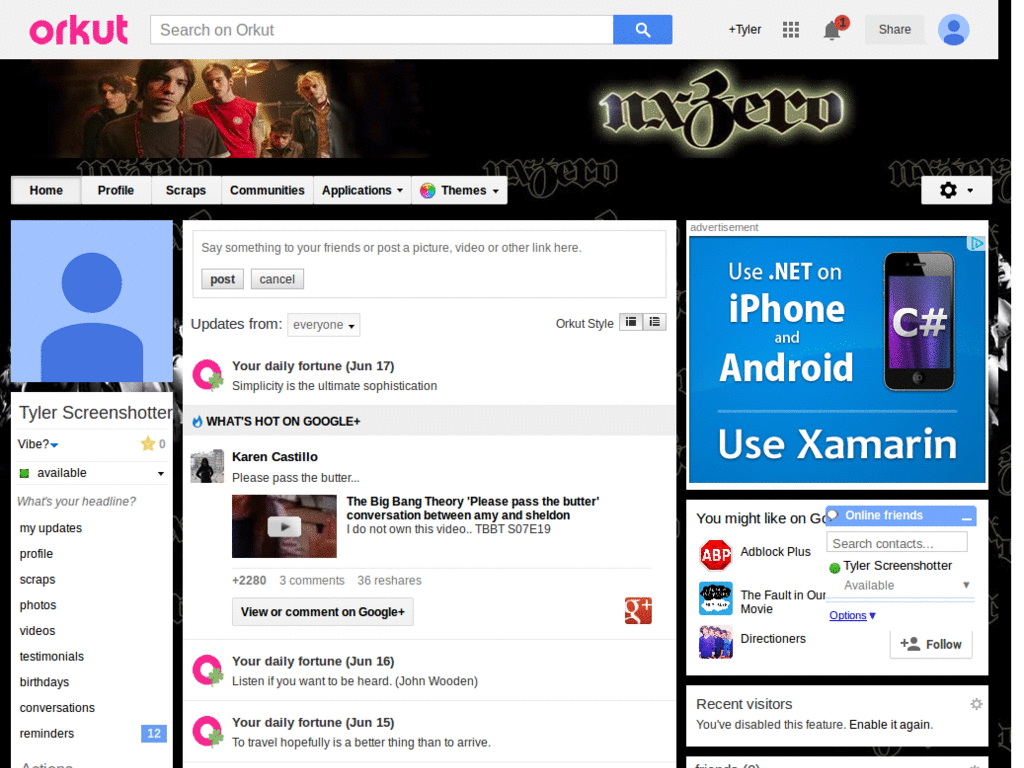1024x768 pixels.
Task: Go to the Scraps tab
Action: click(x=185, y=191)
